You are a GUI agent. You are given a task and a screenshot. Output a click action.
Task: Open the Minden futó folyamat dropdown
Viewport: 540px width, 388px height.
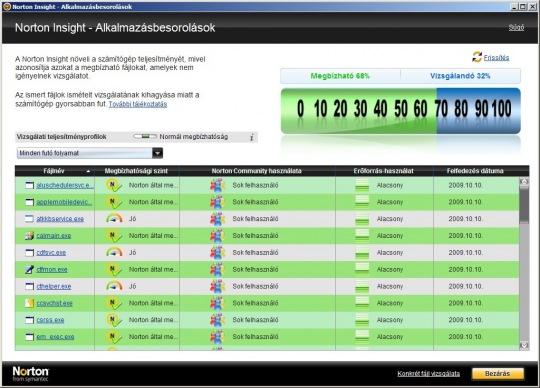coord(90,153)
